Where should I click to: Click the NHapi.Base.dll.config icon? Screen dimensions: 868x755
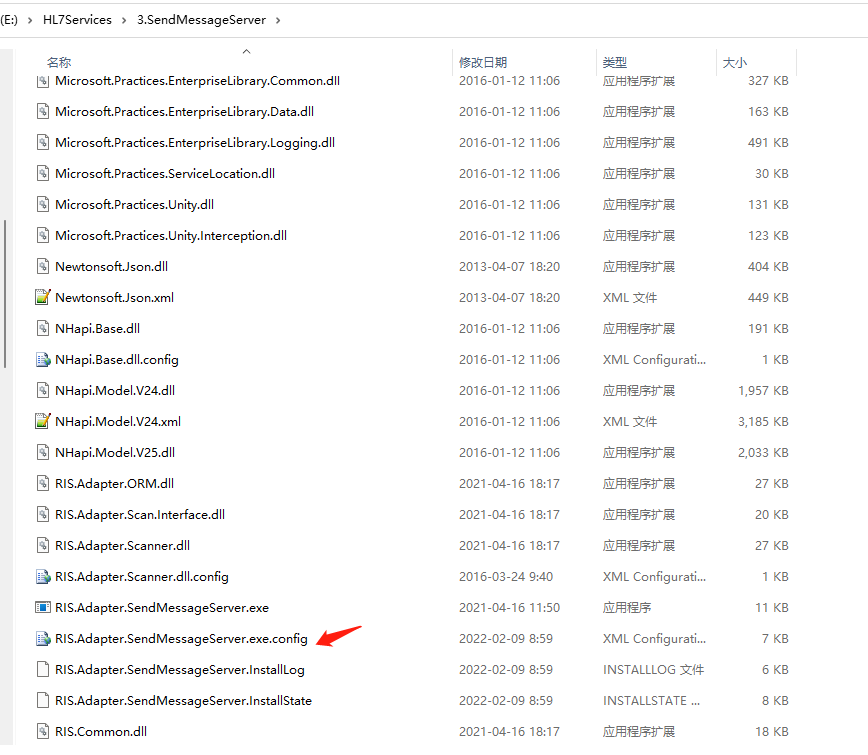pyautogui.click(x=43, y=360)
